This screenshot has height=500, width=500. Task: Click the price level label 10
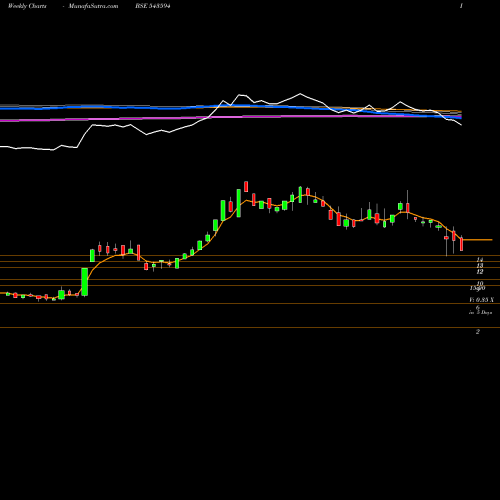[480, 283]
